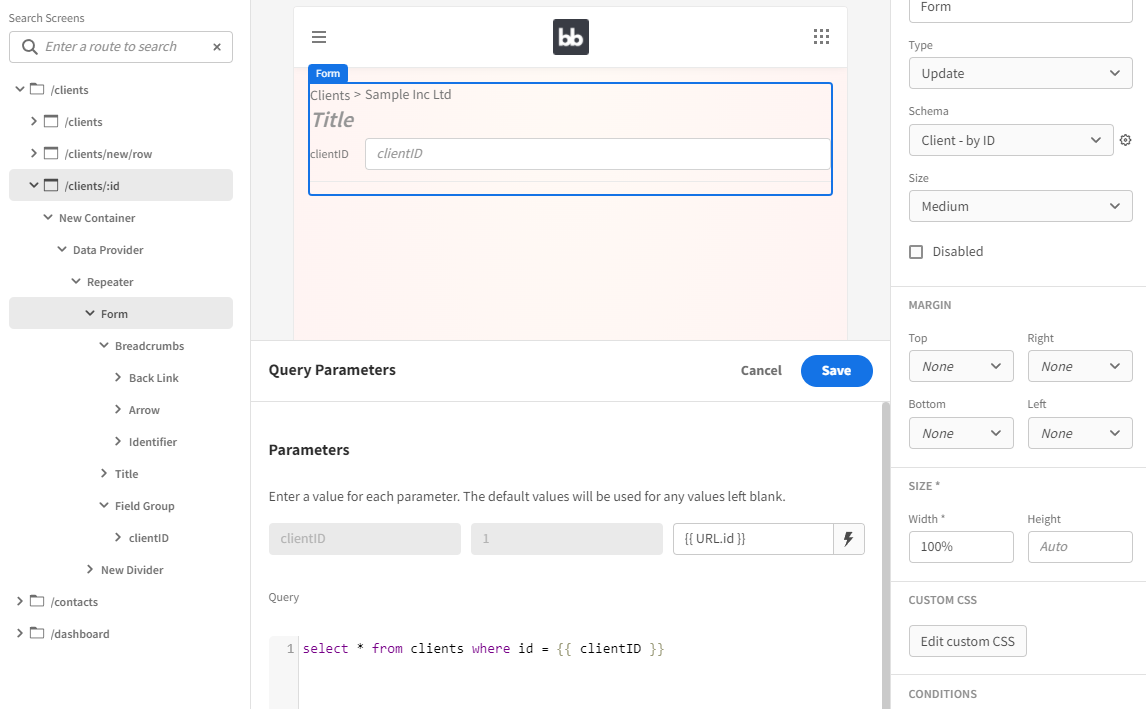Click the clientID field in the preview
The image size is (1146, 709).
click(x=597, y=153)
